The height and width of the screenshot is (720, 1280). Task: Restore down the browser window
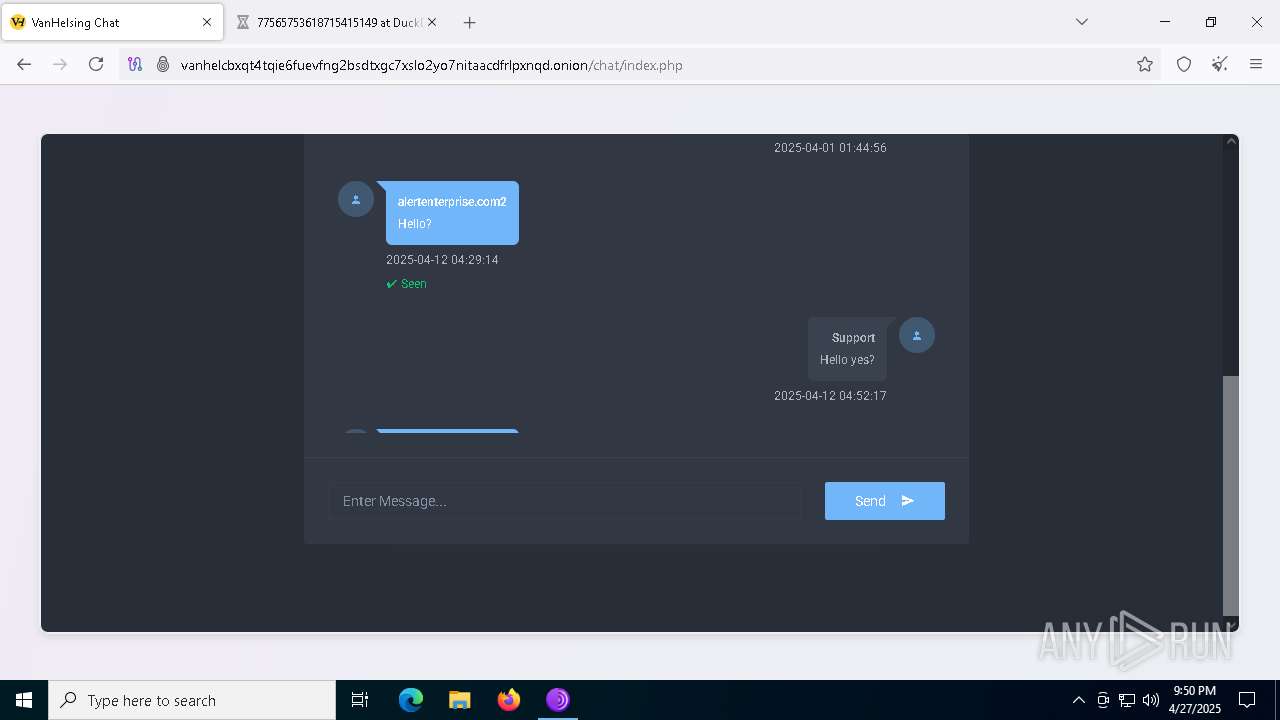pos(1211,22)
